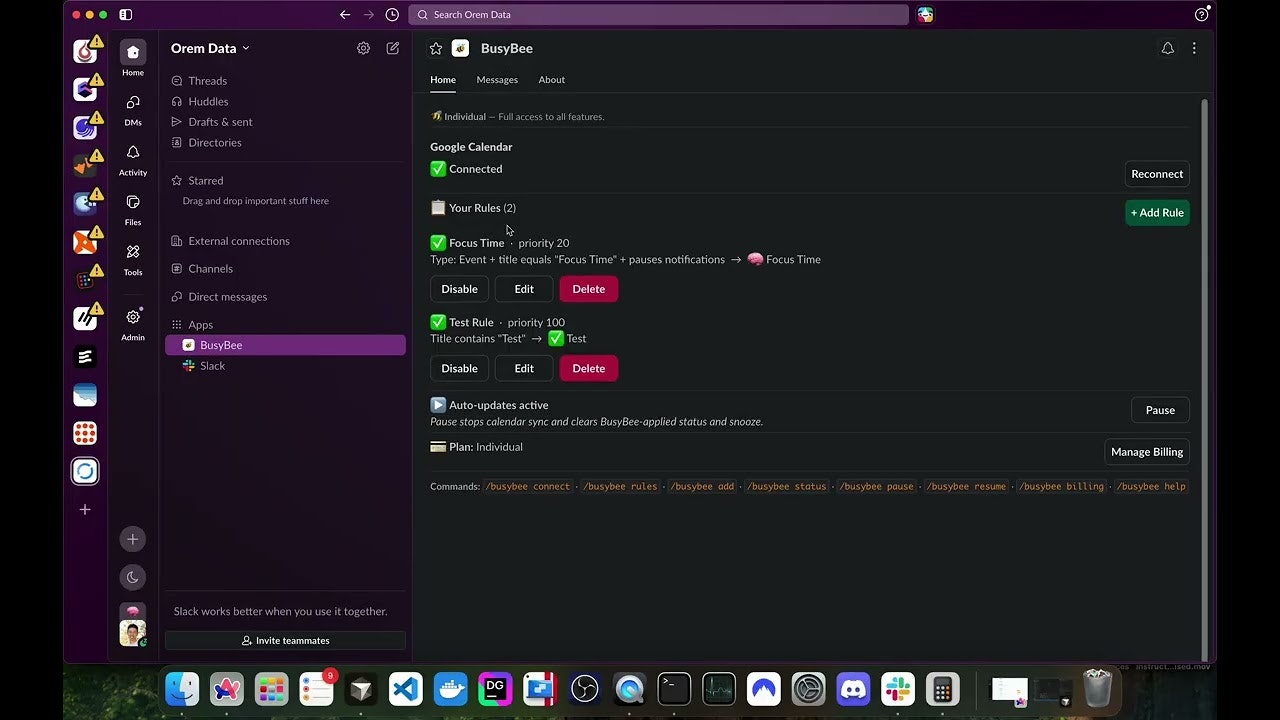Screen dimensions: 1280x720
Task: Toggle the sidebar layout icon in title bar
Action: coord(125,15)
